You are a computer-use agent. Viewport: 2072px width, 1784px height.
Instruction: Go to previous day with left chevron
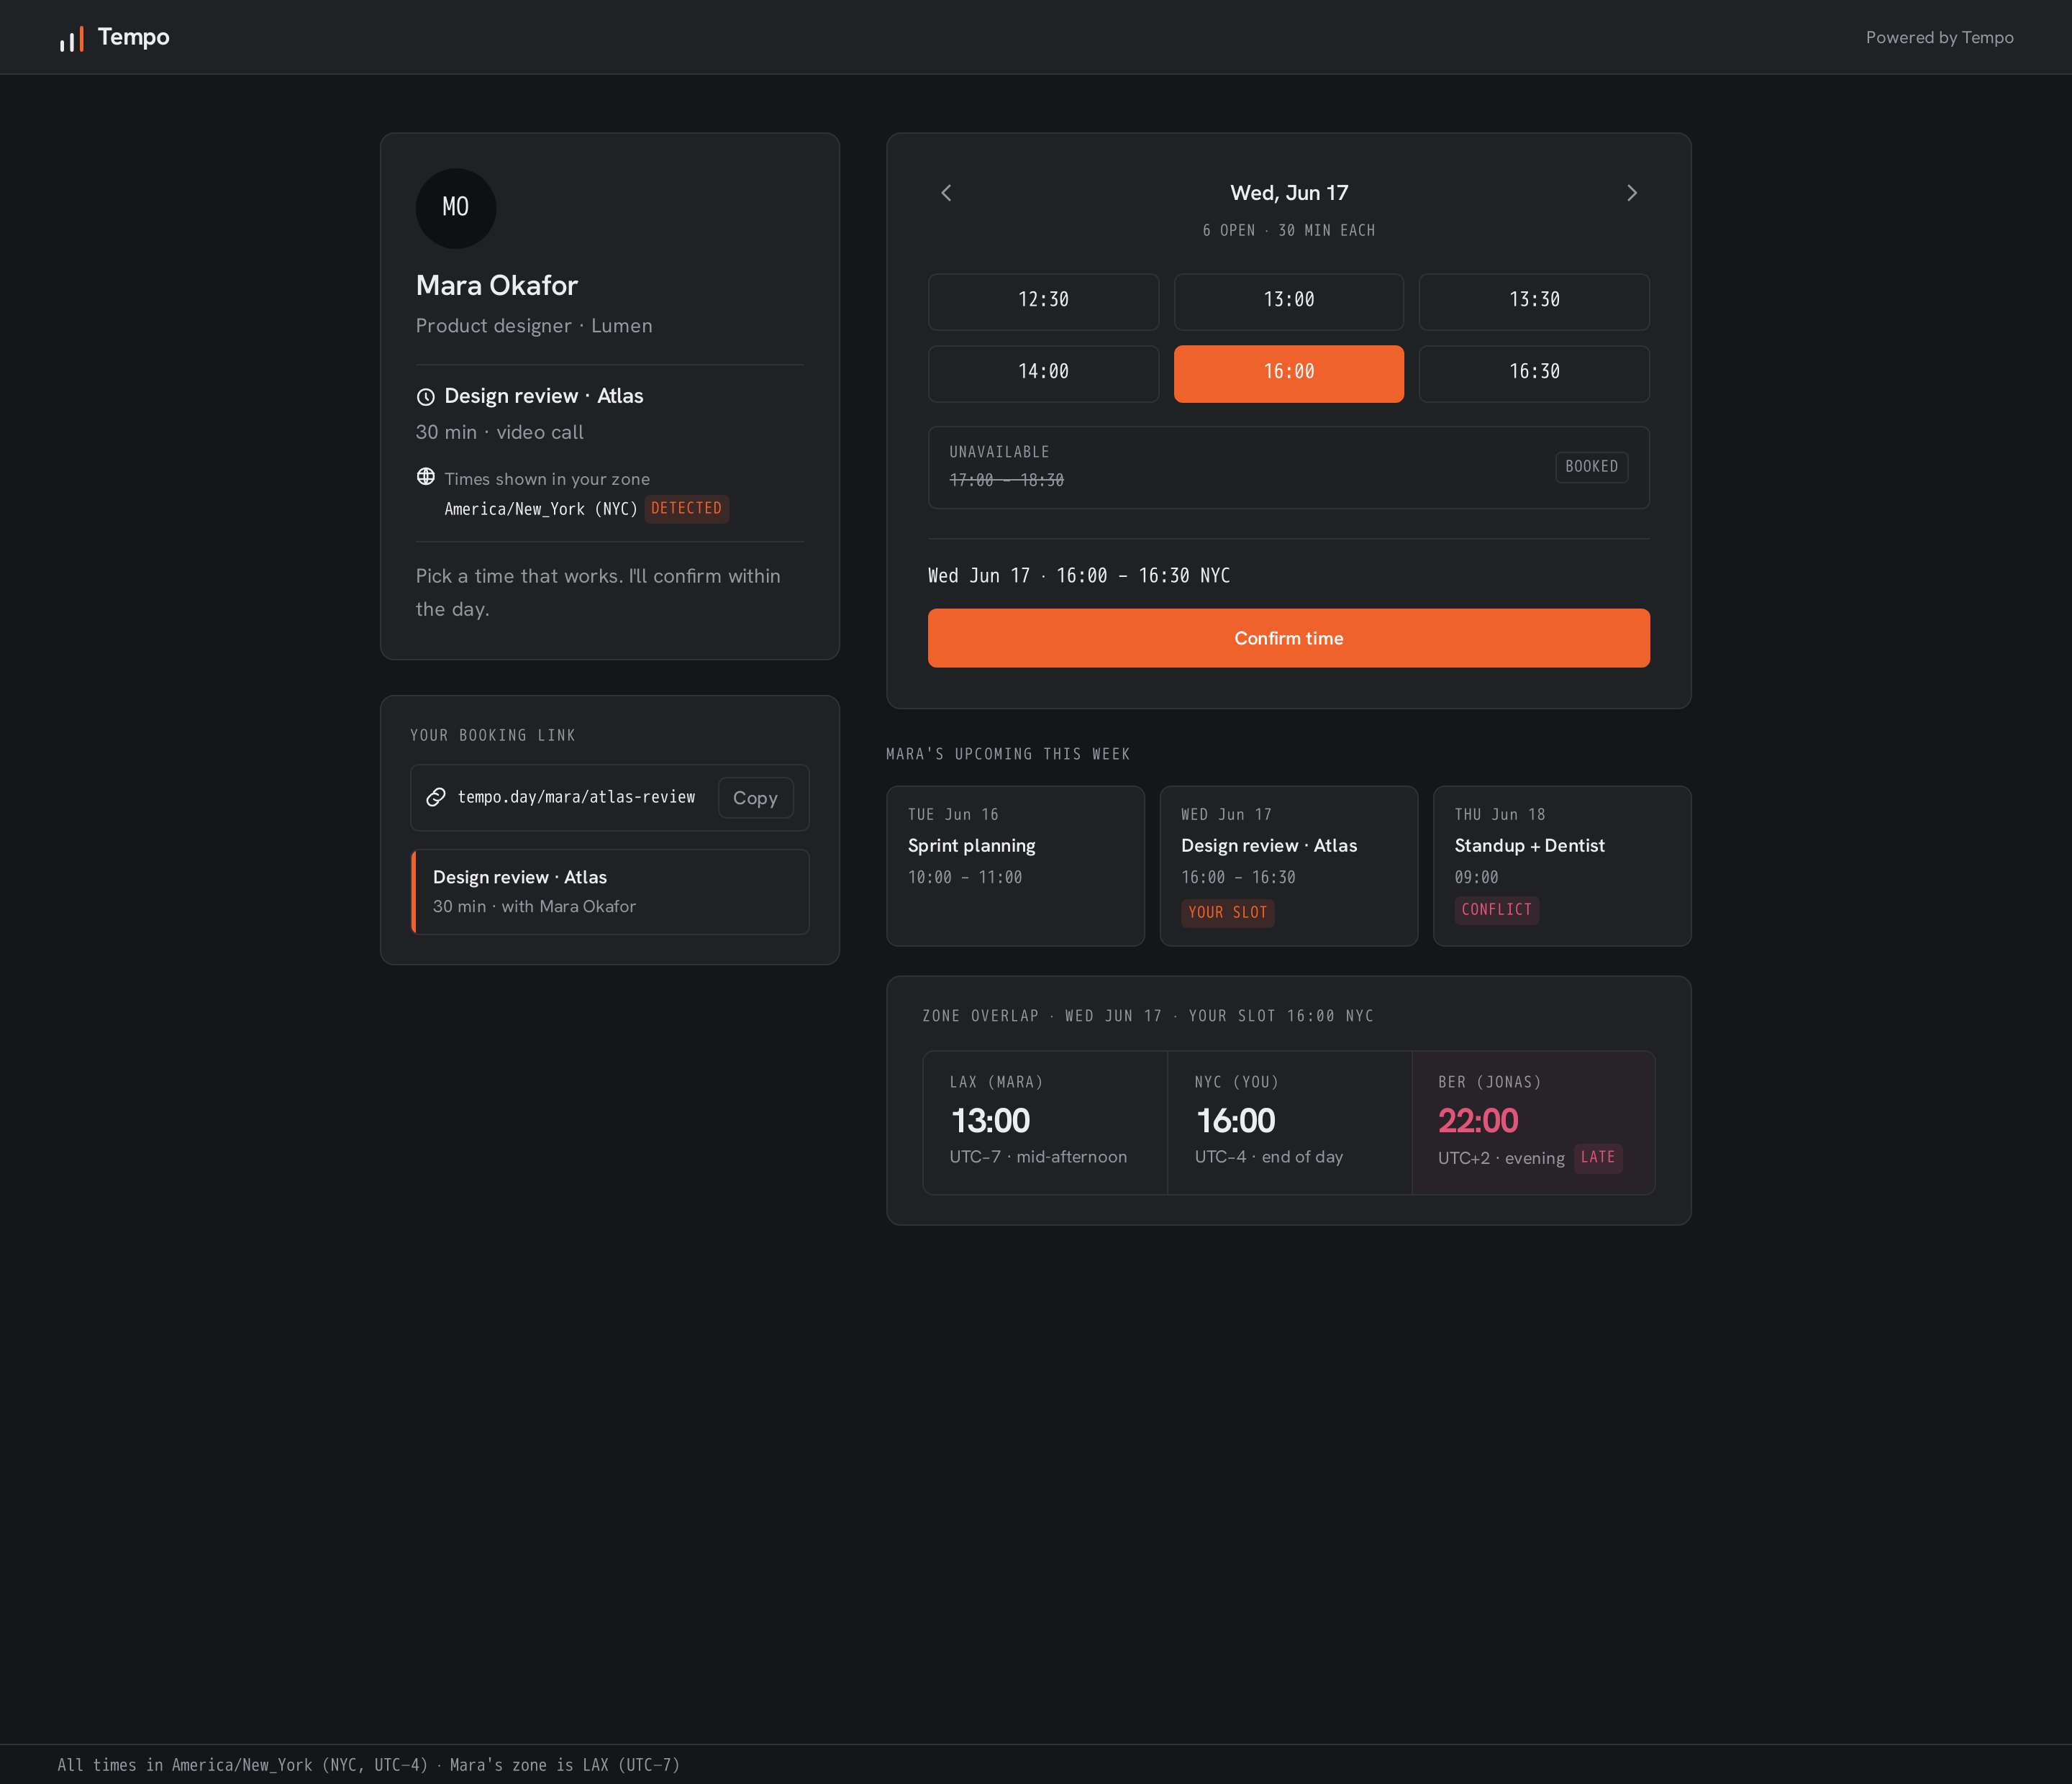point(946,193)
